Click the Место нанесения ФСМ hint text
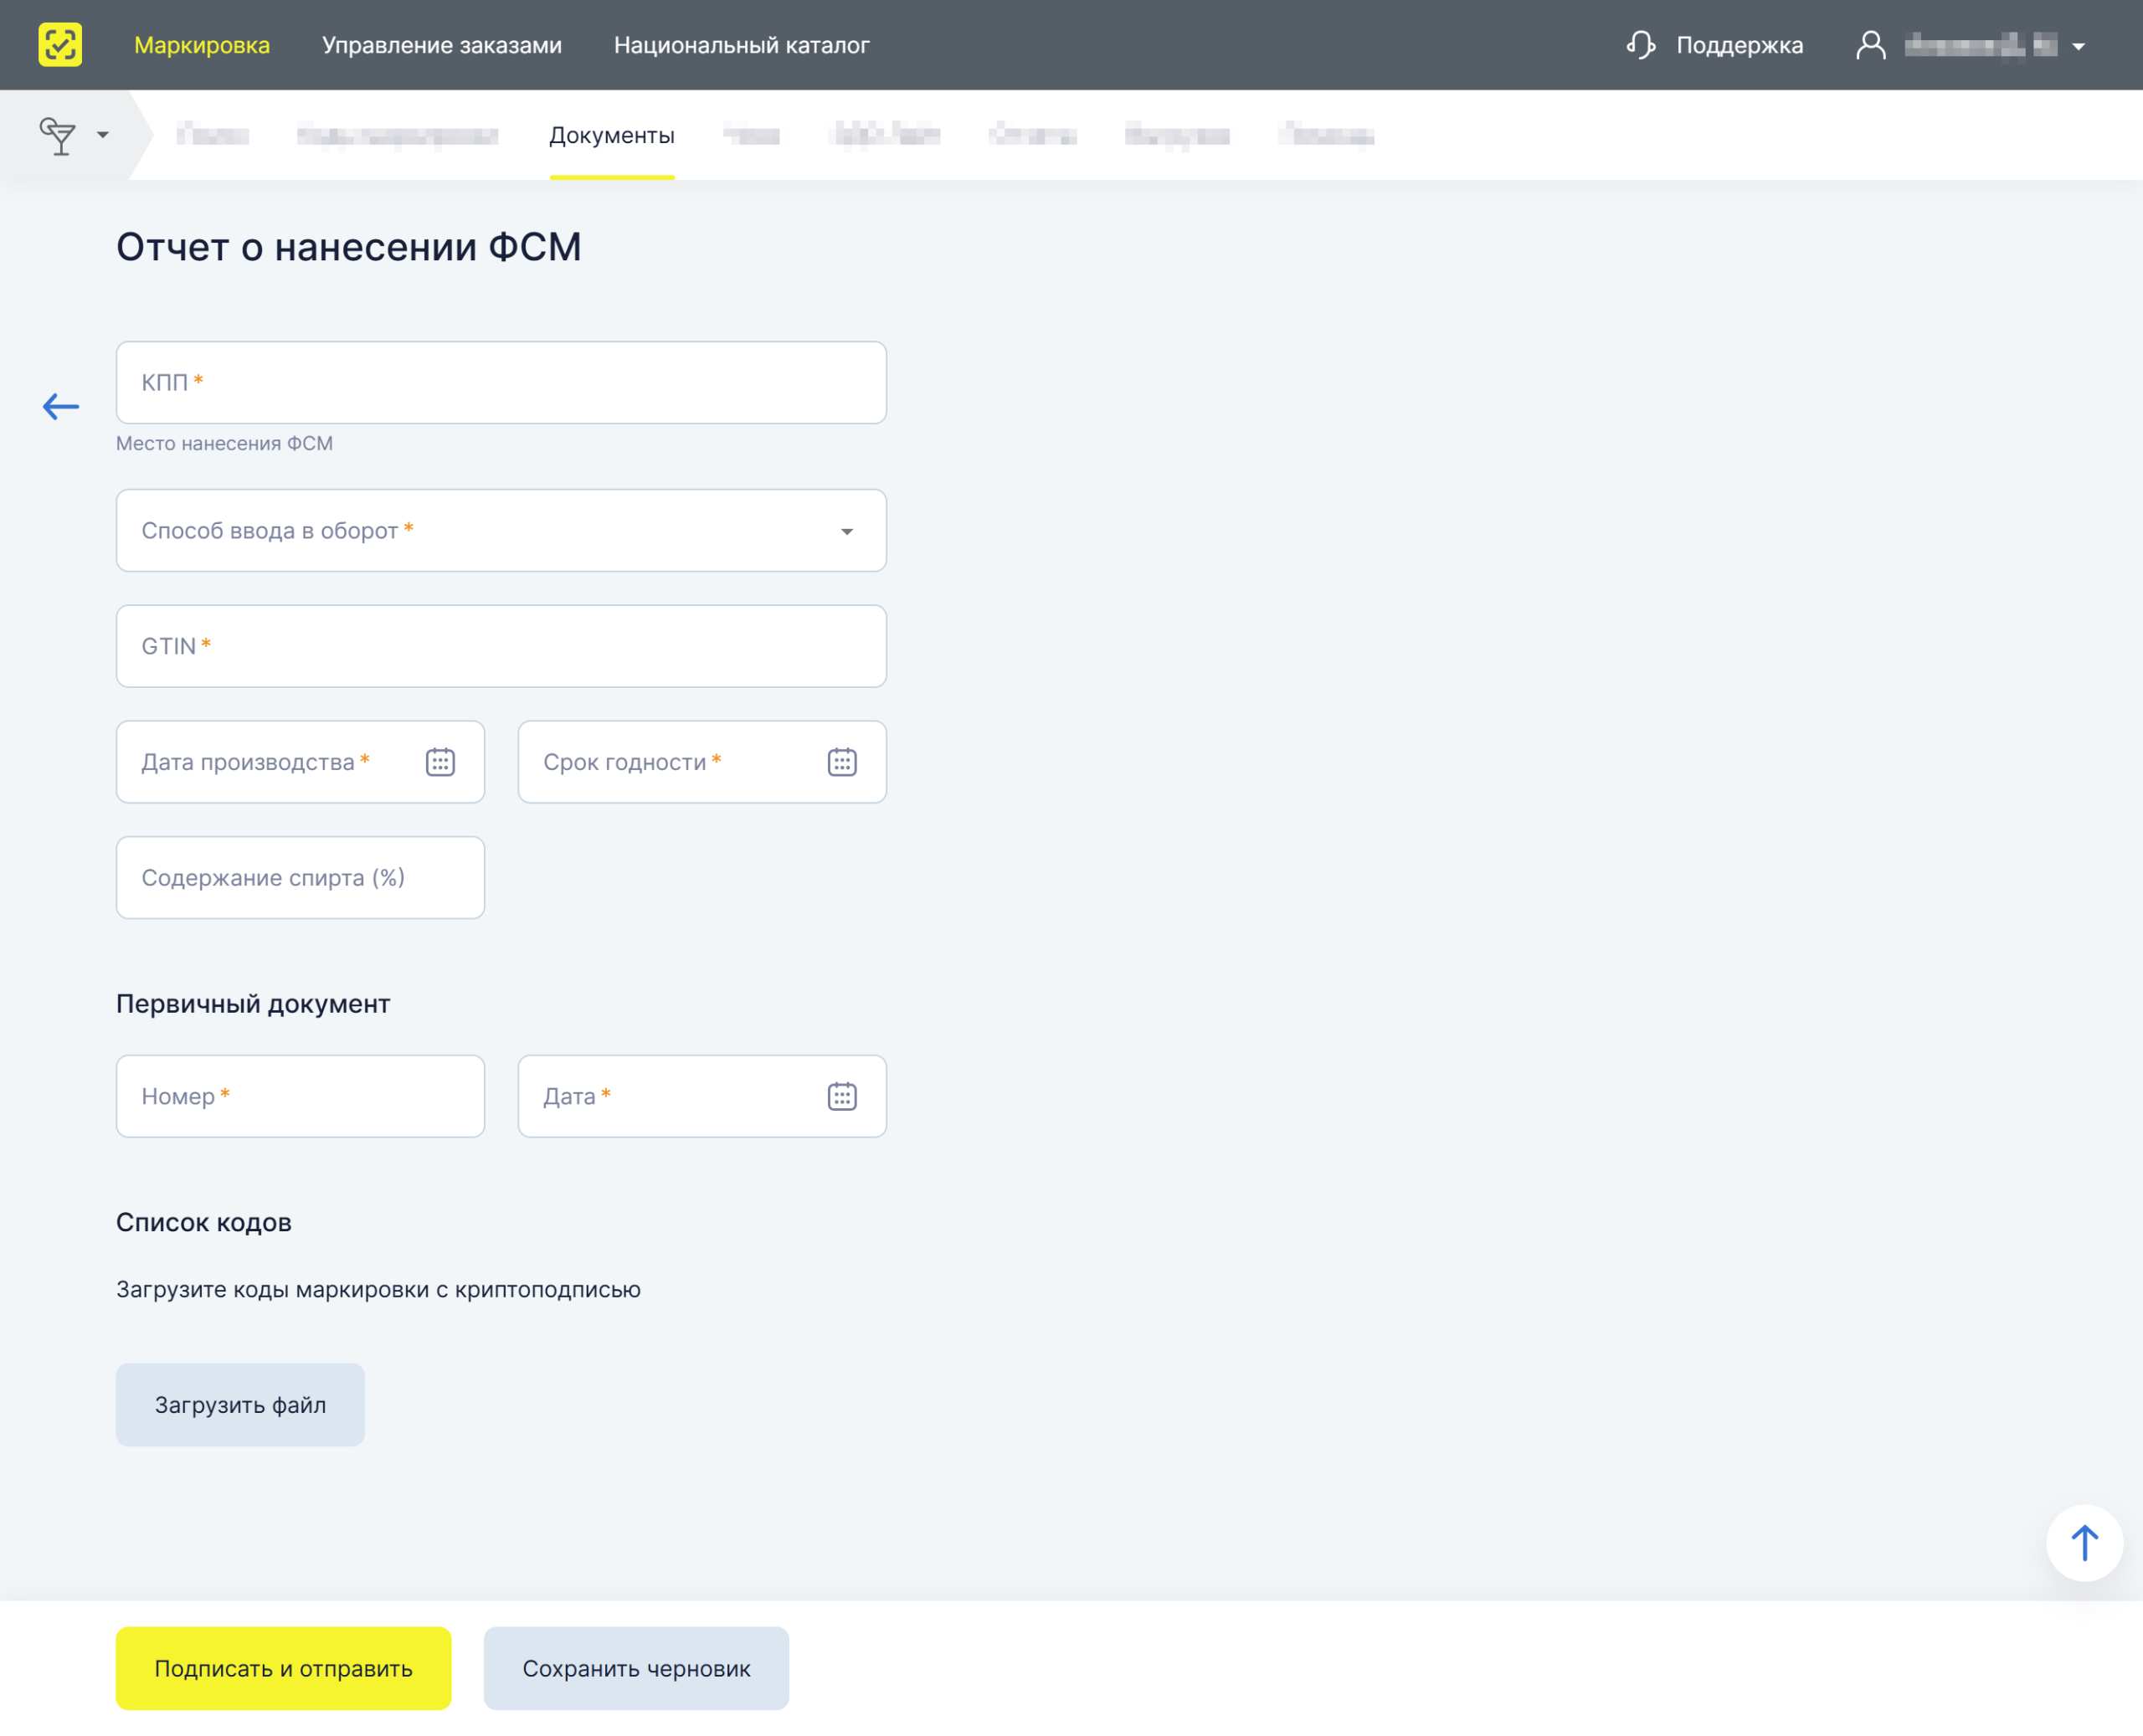 tap(224, 443)
